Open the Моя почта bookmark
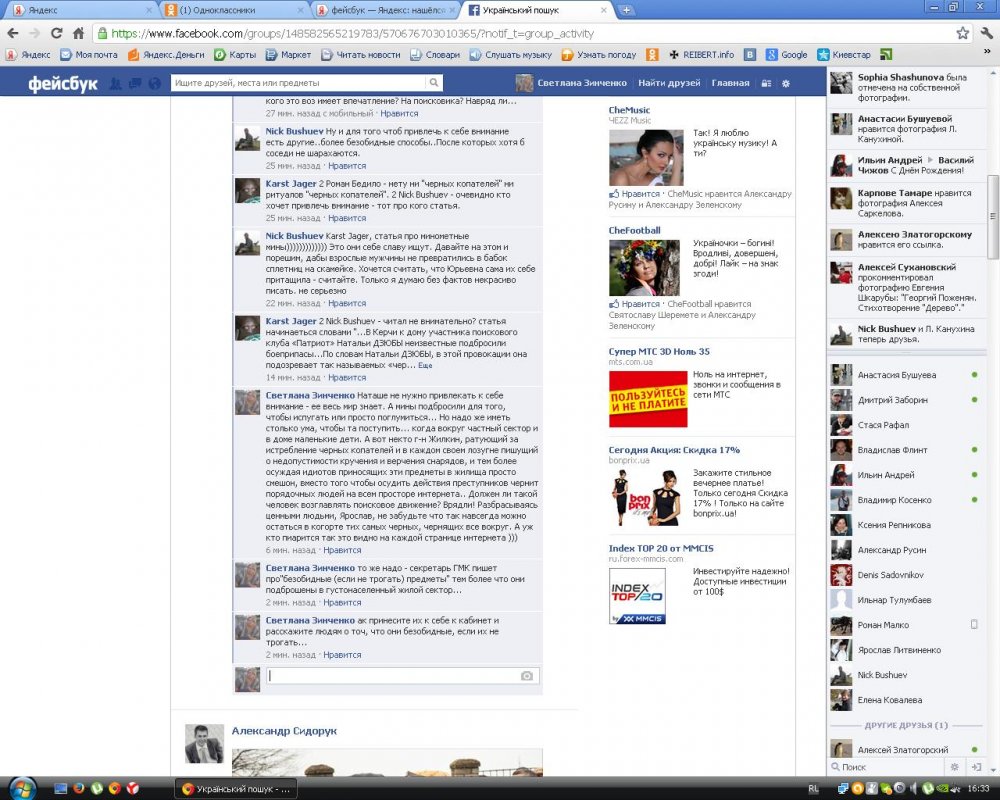The image size is (1000, 800). tap(89, 55)
